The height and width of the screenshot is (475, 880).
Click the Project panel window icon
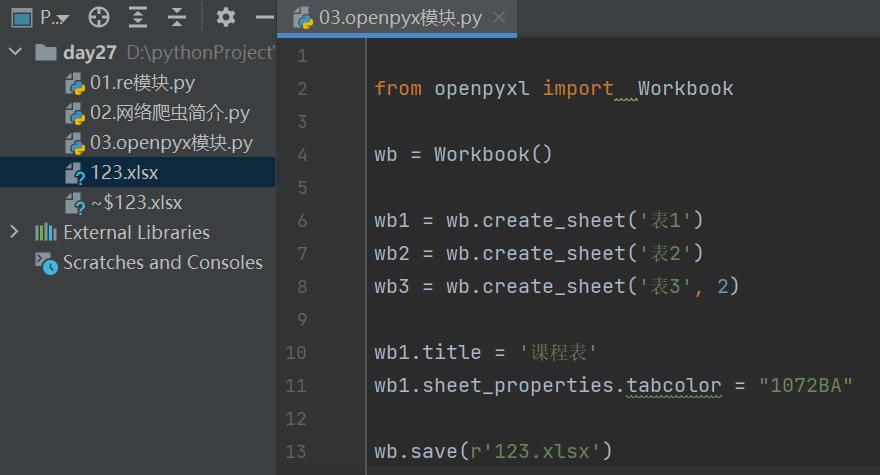[22, 18]
